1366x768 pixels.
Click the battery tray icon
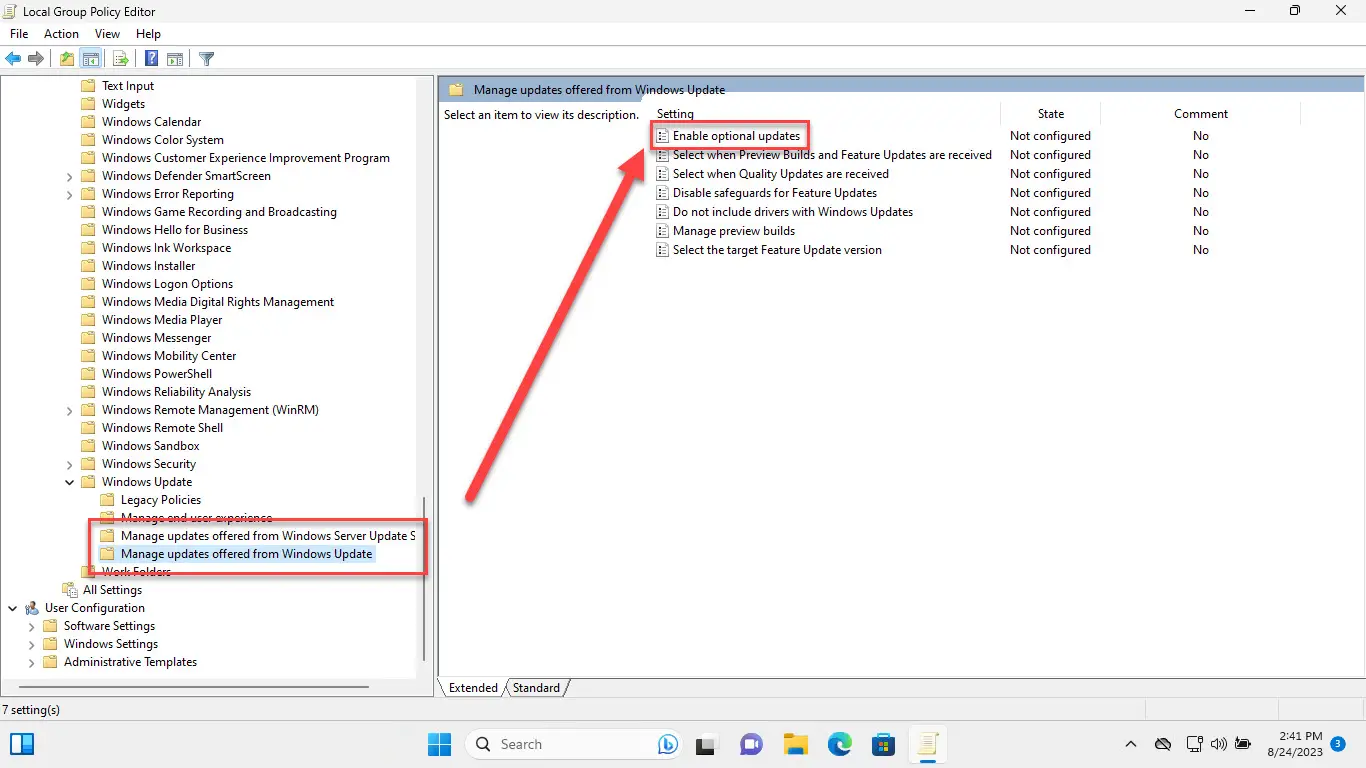[1243, 744]
